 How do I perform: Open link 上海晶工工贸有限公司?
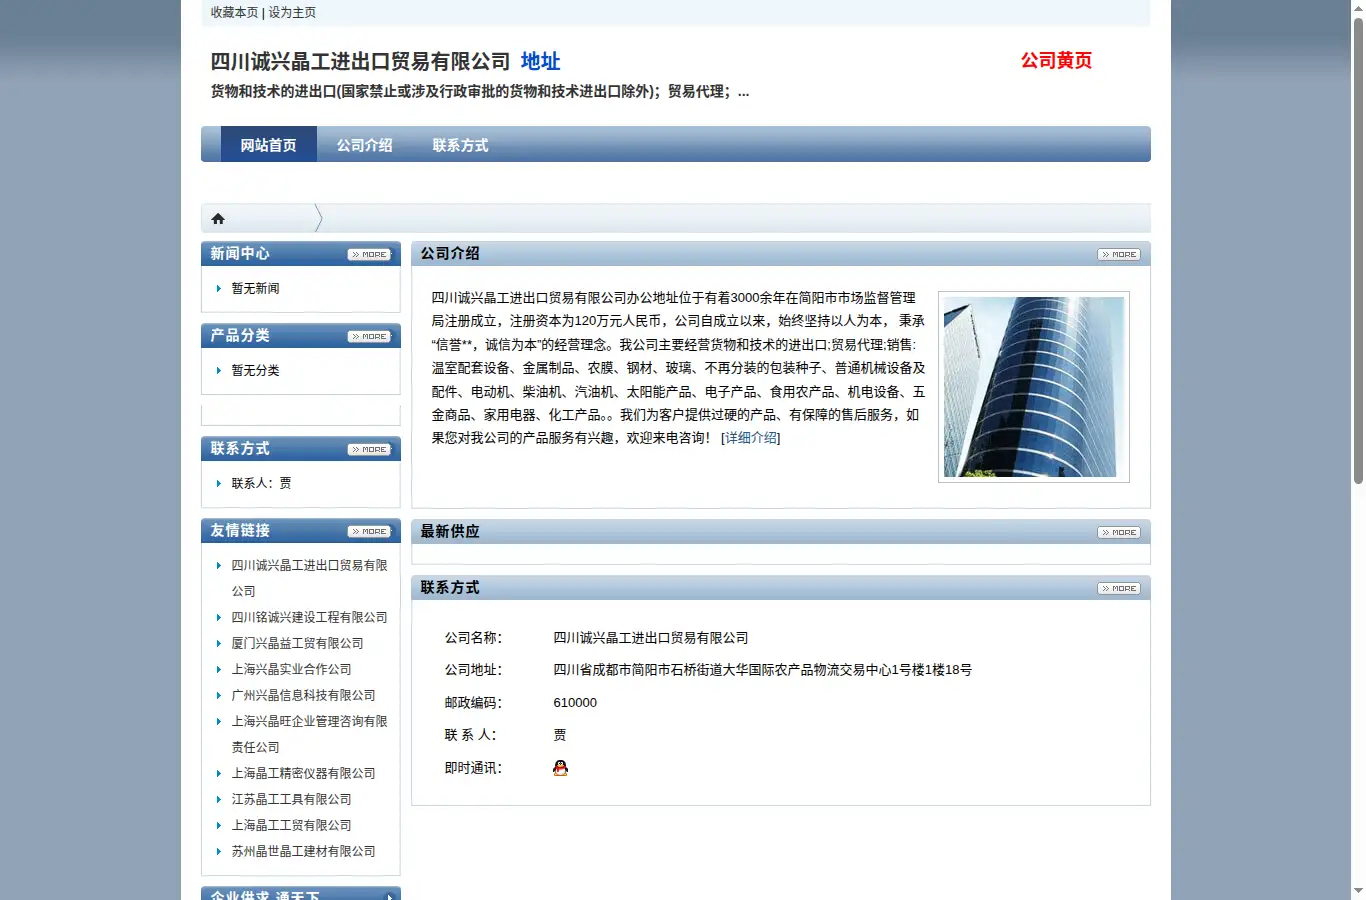[x=291, y=825]
